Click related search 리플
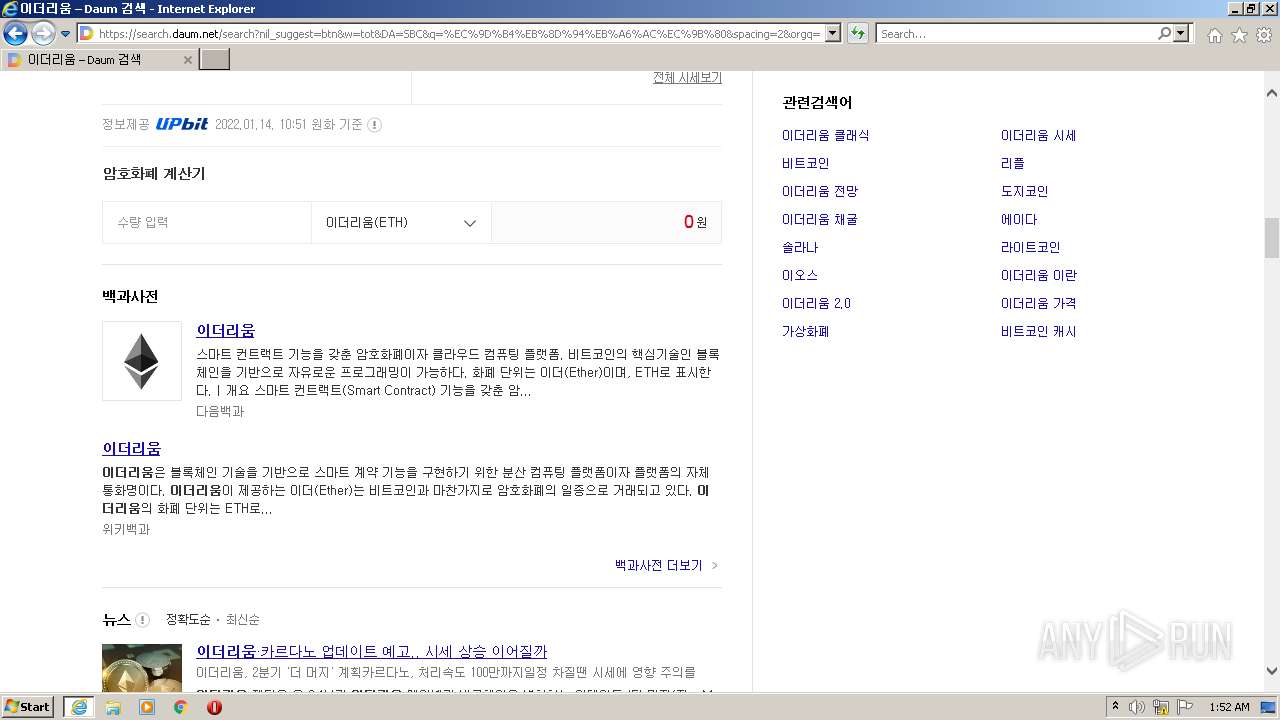 tap(1013, 163)
